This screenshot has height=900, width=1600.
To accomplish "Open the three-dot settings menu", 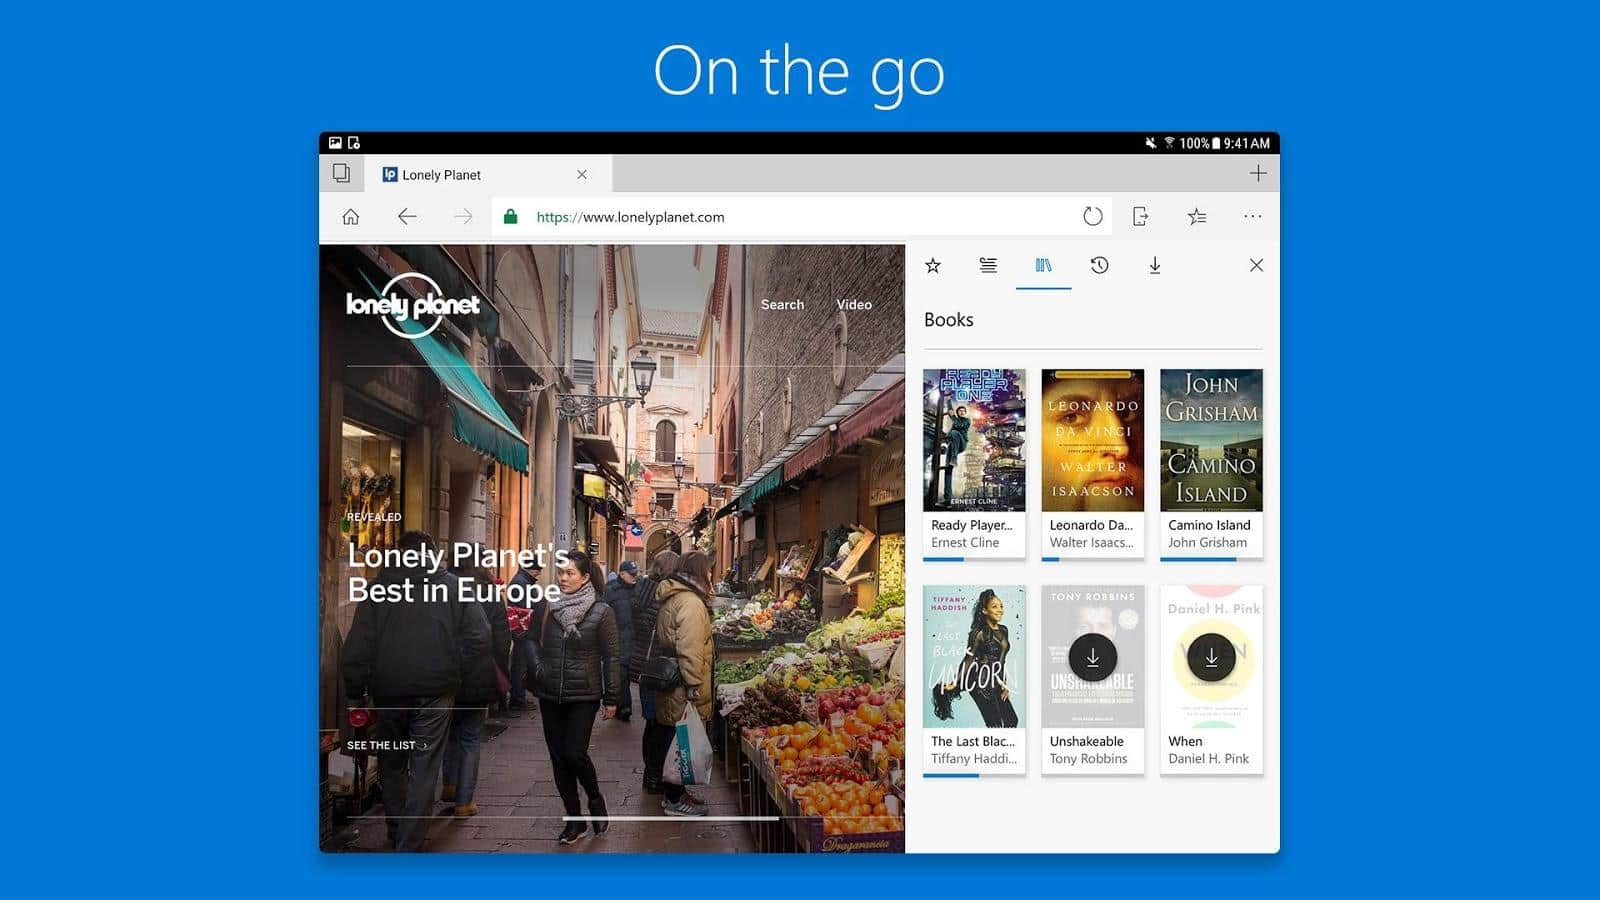I will tap(1252, 216).
